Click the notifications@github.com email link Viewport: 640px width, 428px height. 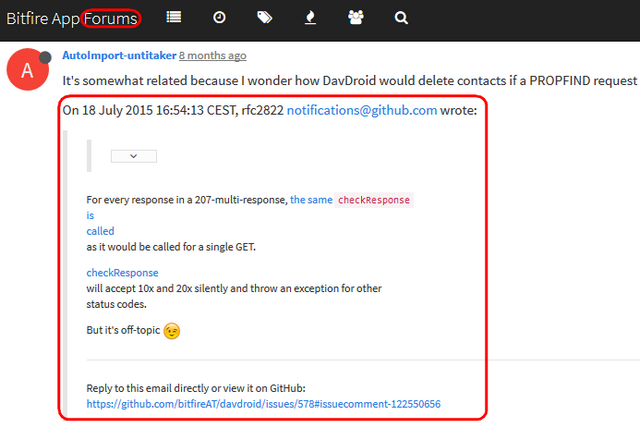[x=361, y=111]
